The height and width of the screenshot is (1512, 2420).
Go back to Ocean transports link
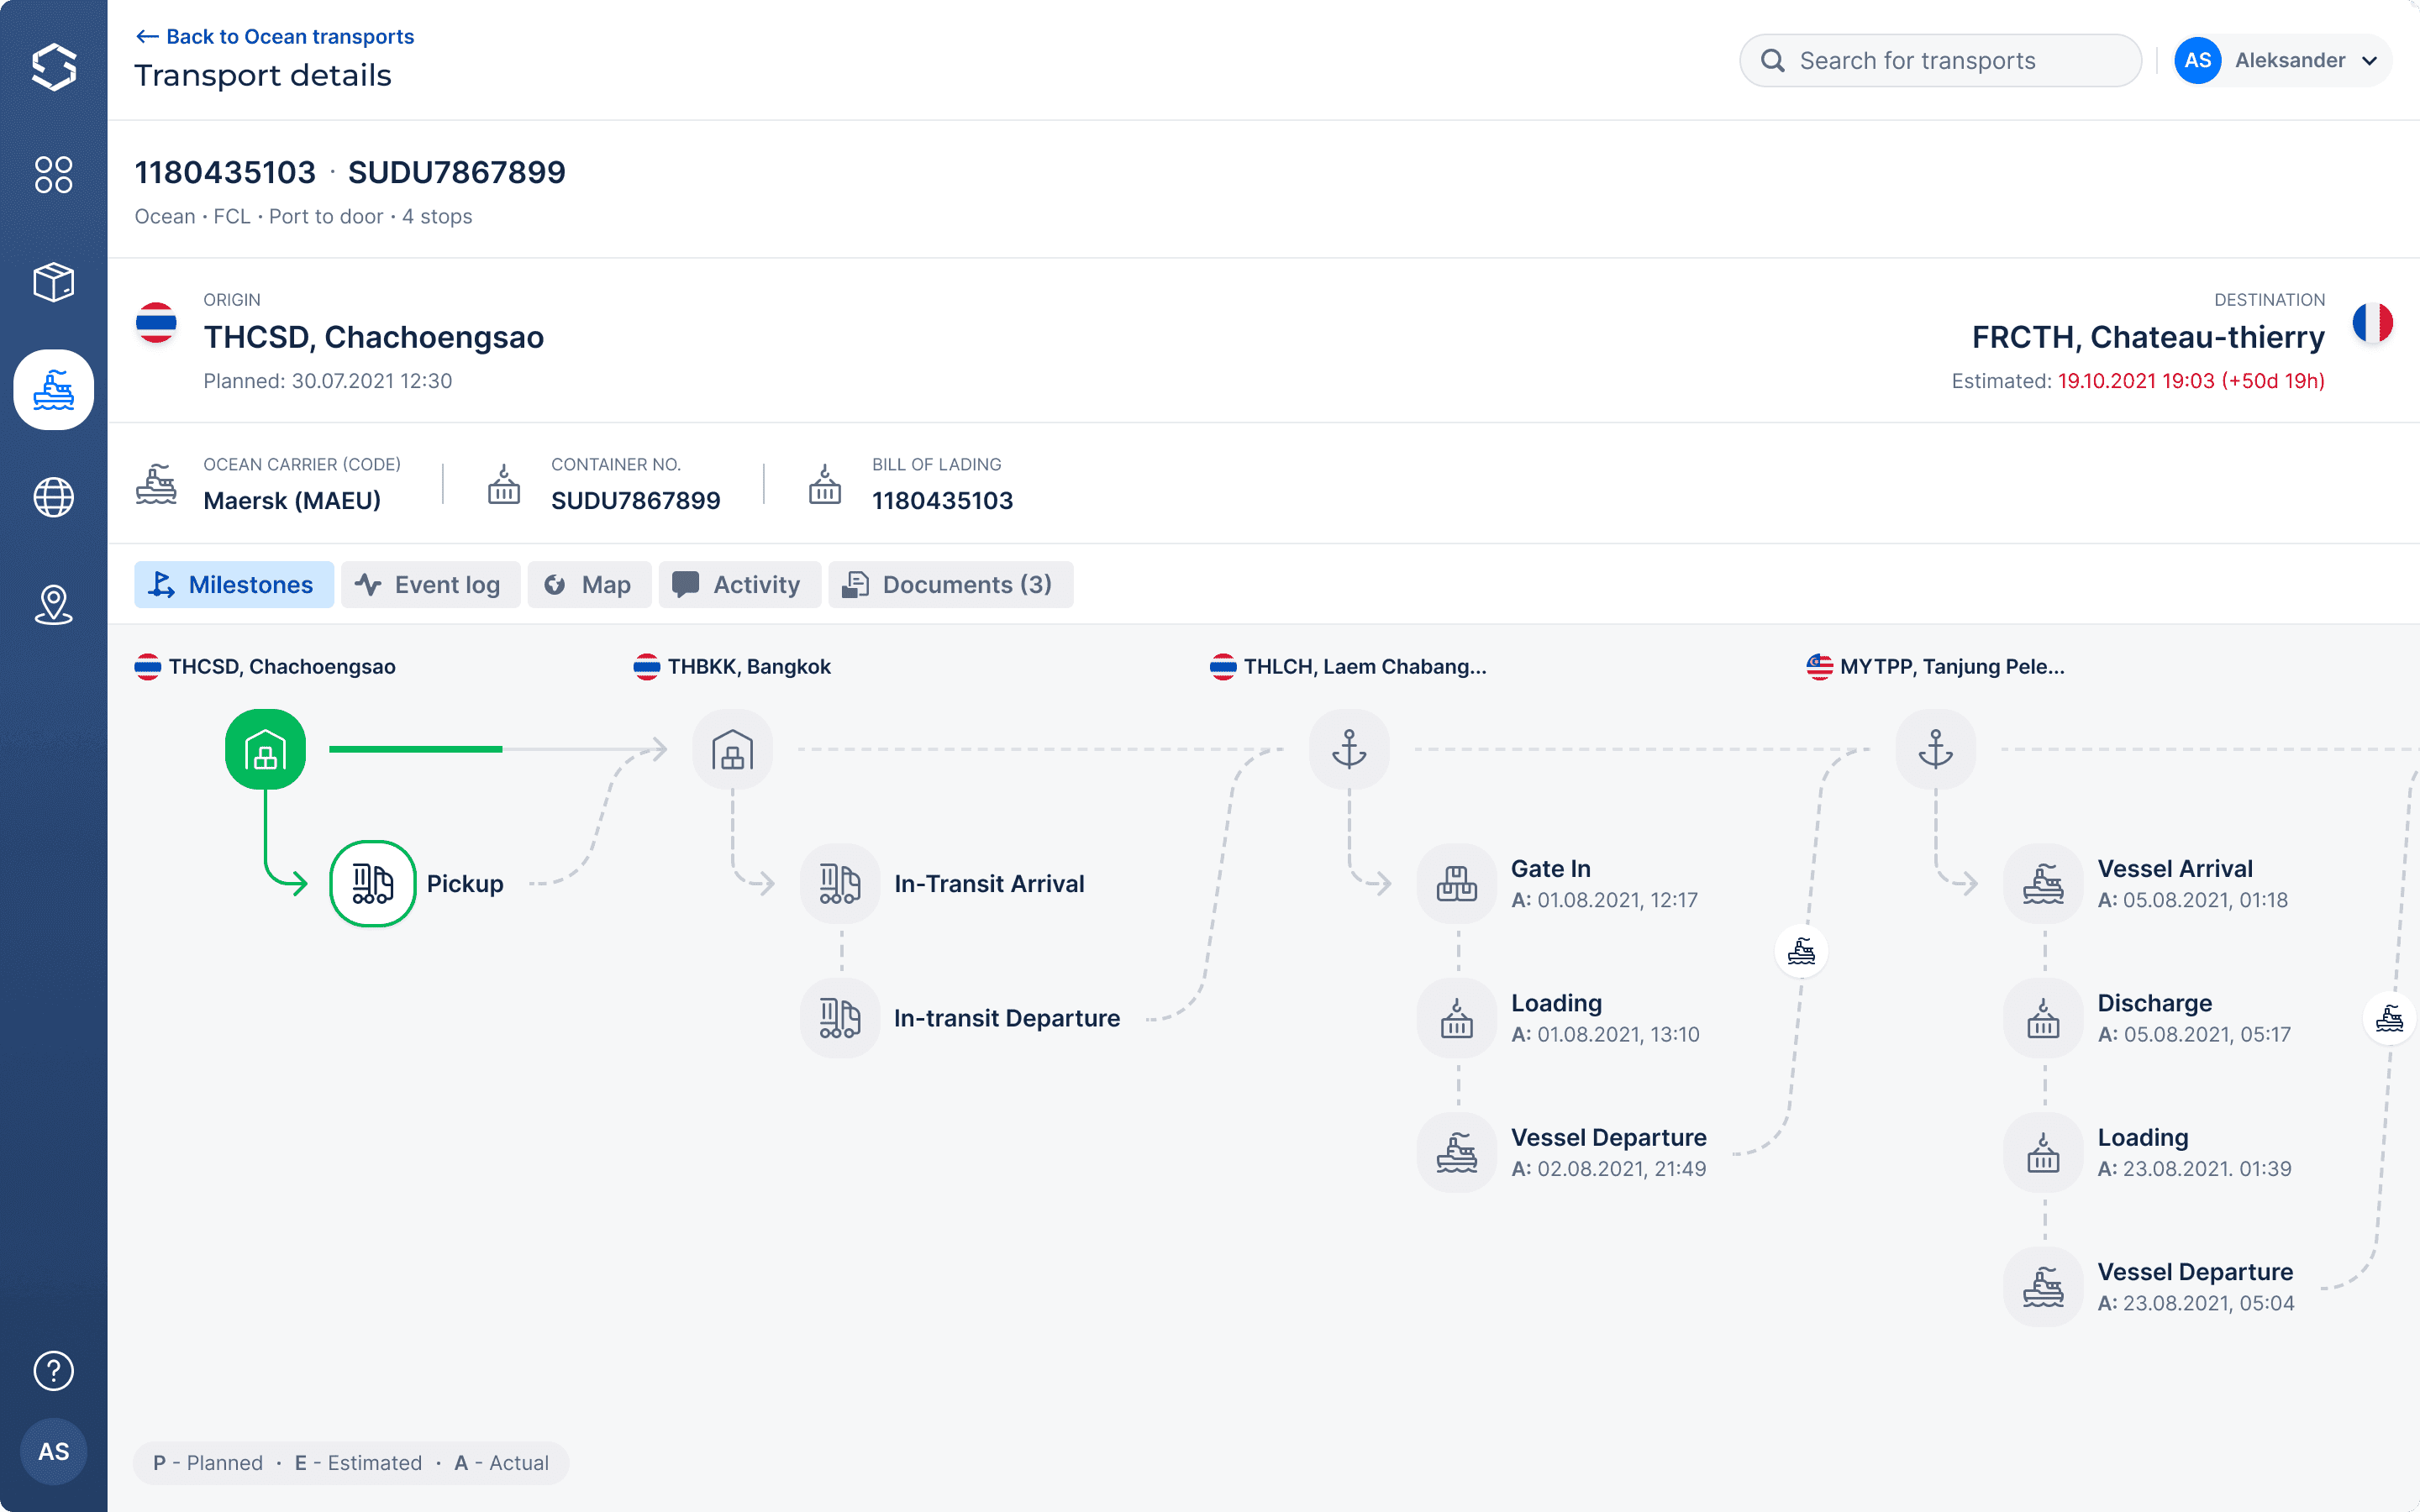pyautogui.click(x=275, y=37)
